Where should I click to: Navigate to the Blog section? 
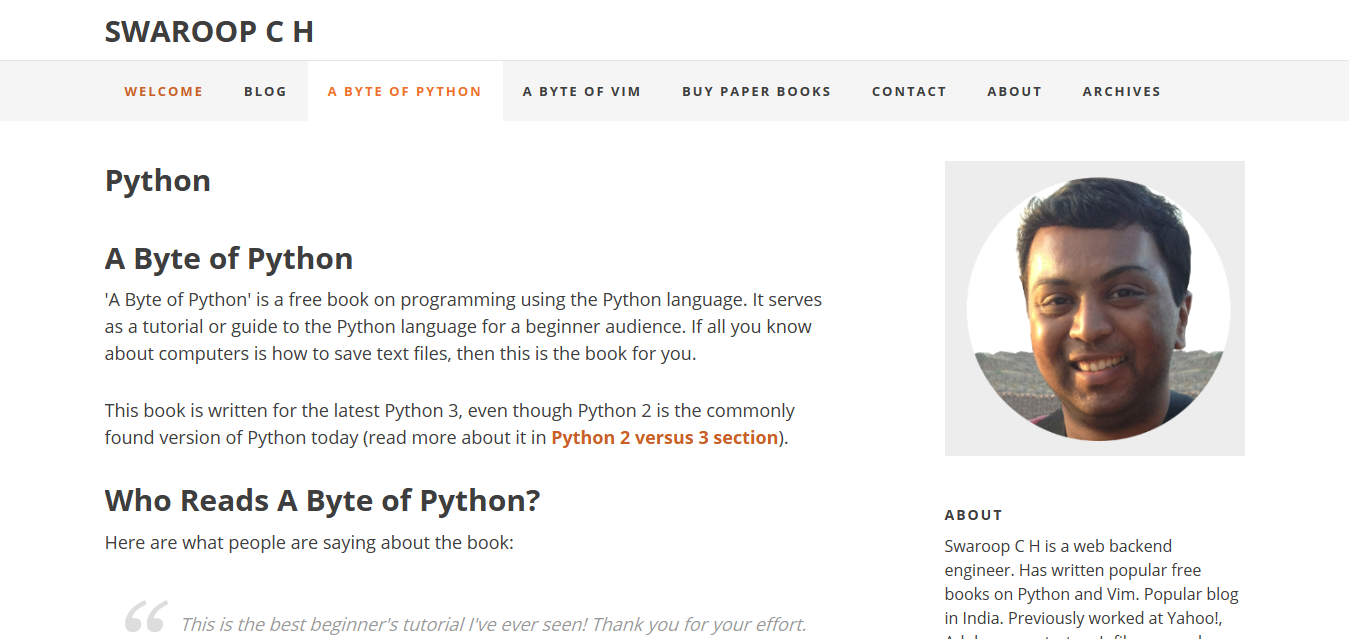click(x=265, y=90)
